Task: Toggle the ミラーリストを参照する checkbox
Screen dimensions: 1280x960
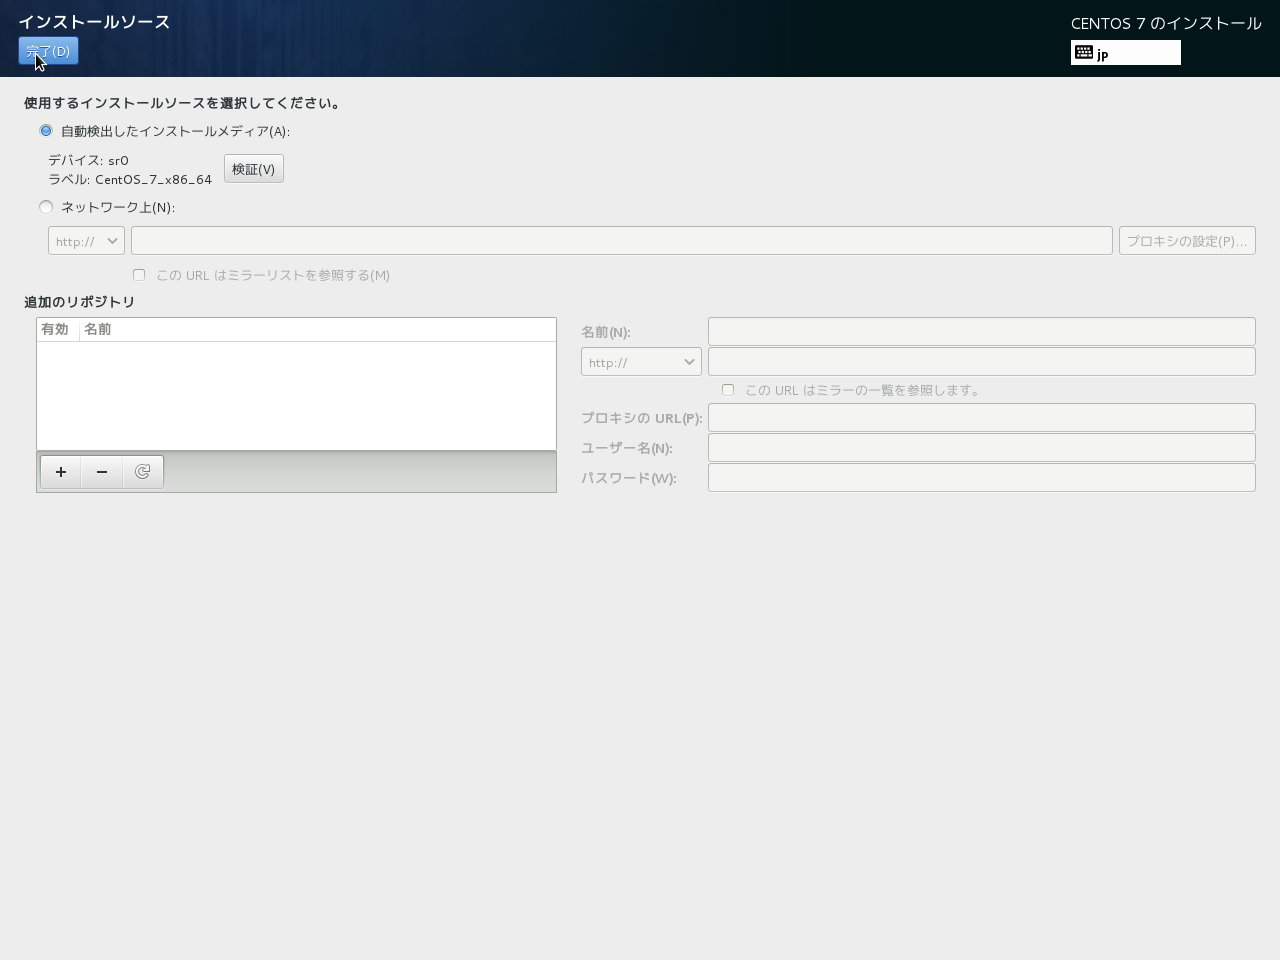Action: point(139,275)
